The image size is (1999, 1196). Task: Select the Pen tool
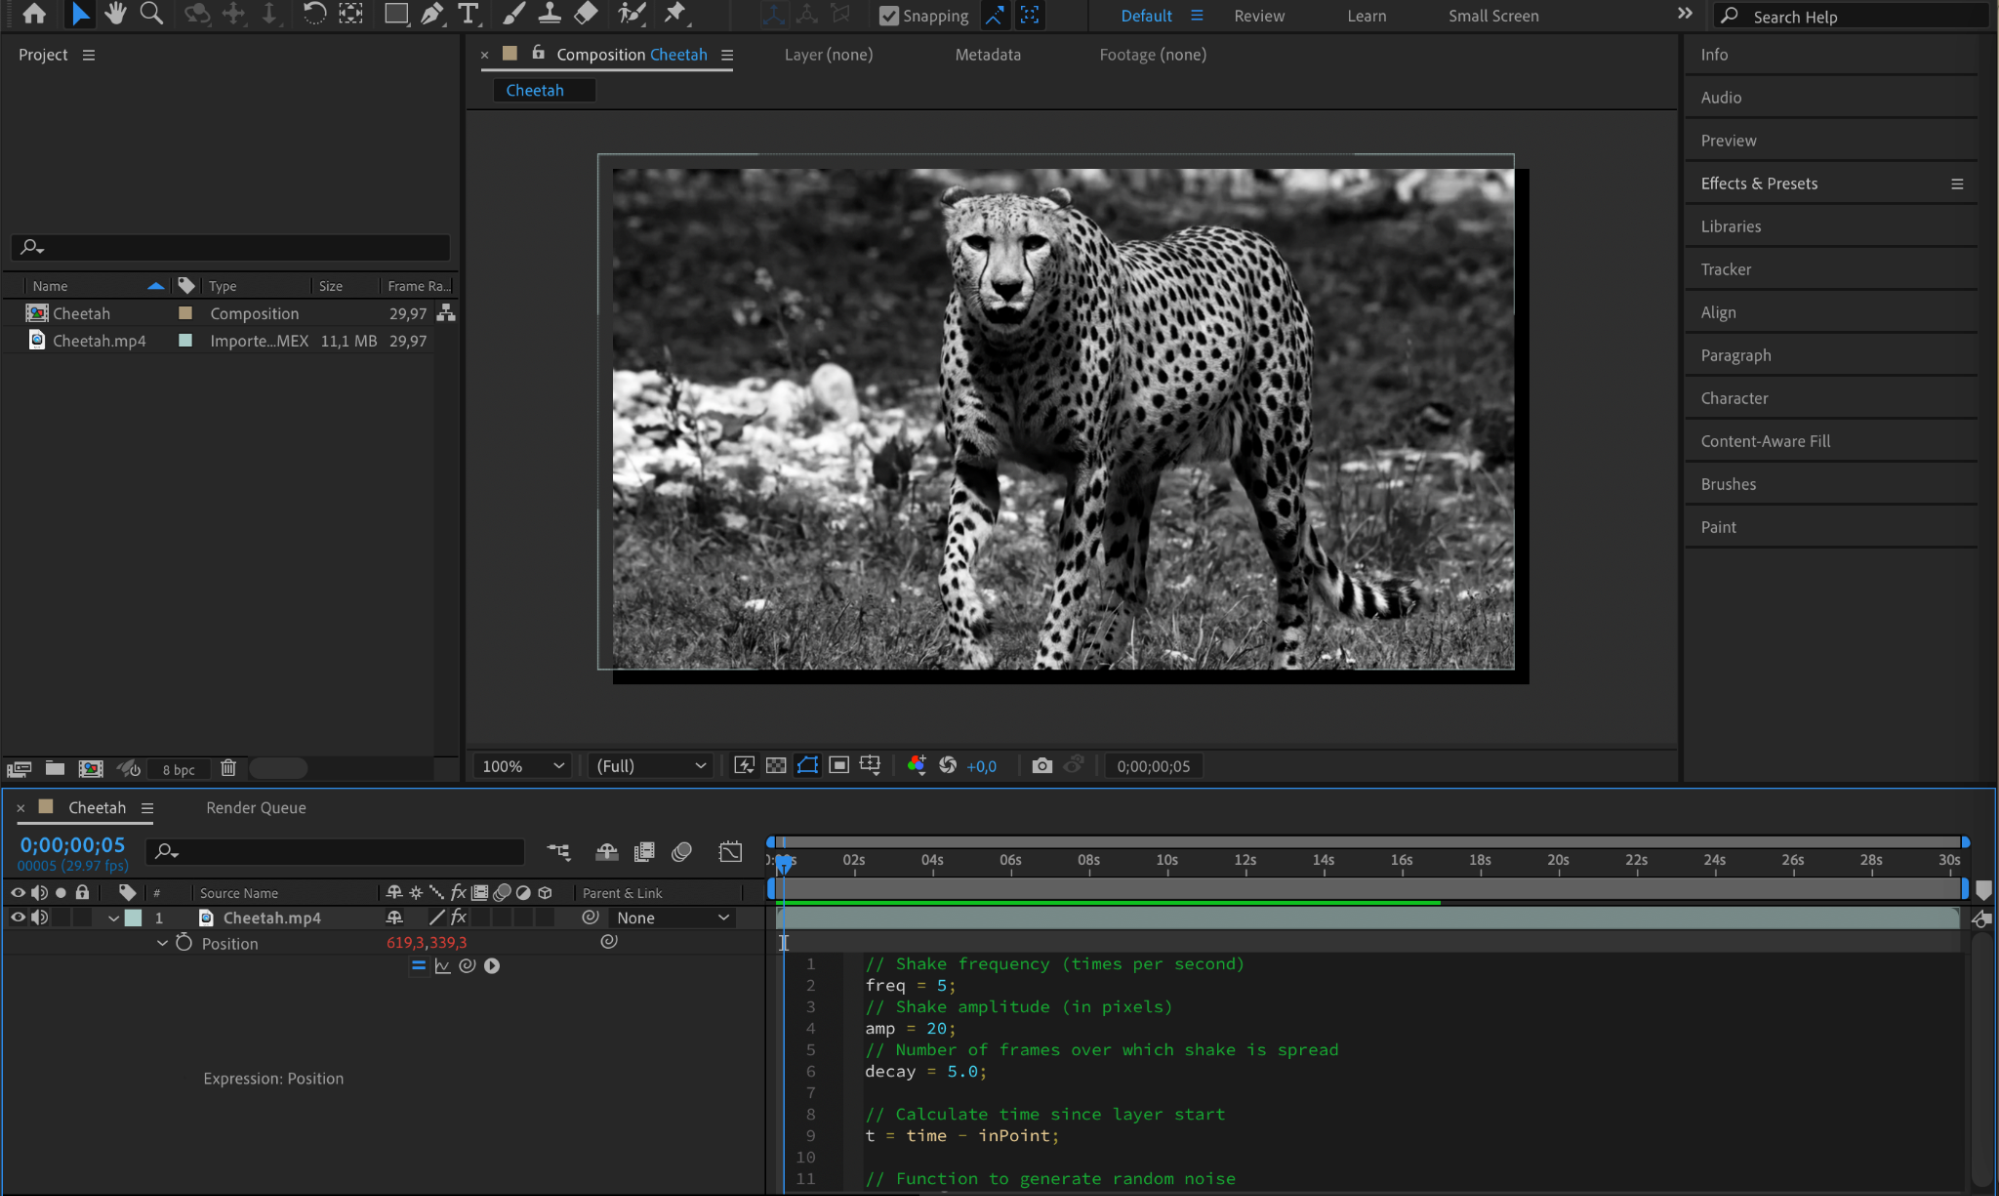tap(431, 14)
